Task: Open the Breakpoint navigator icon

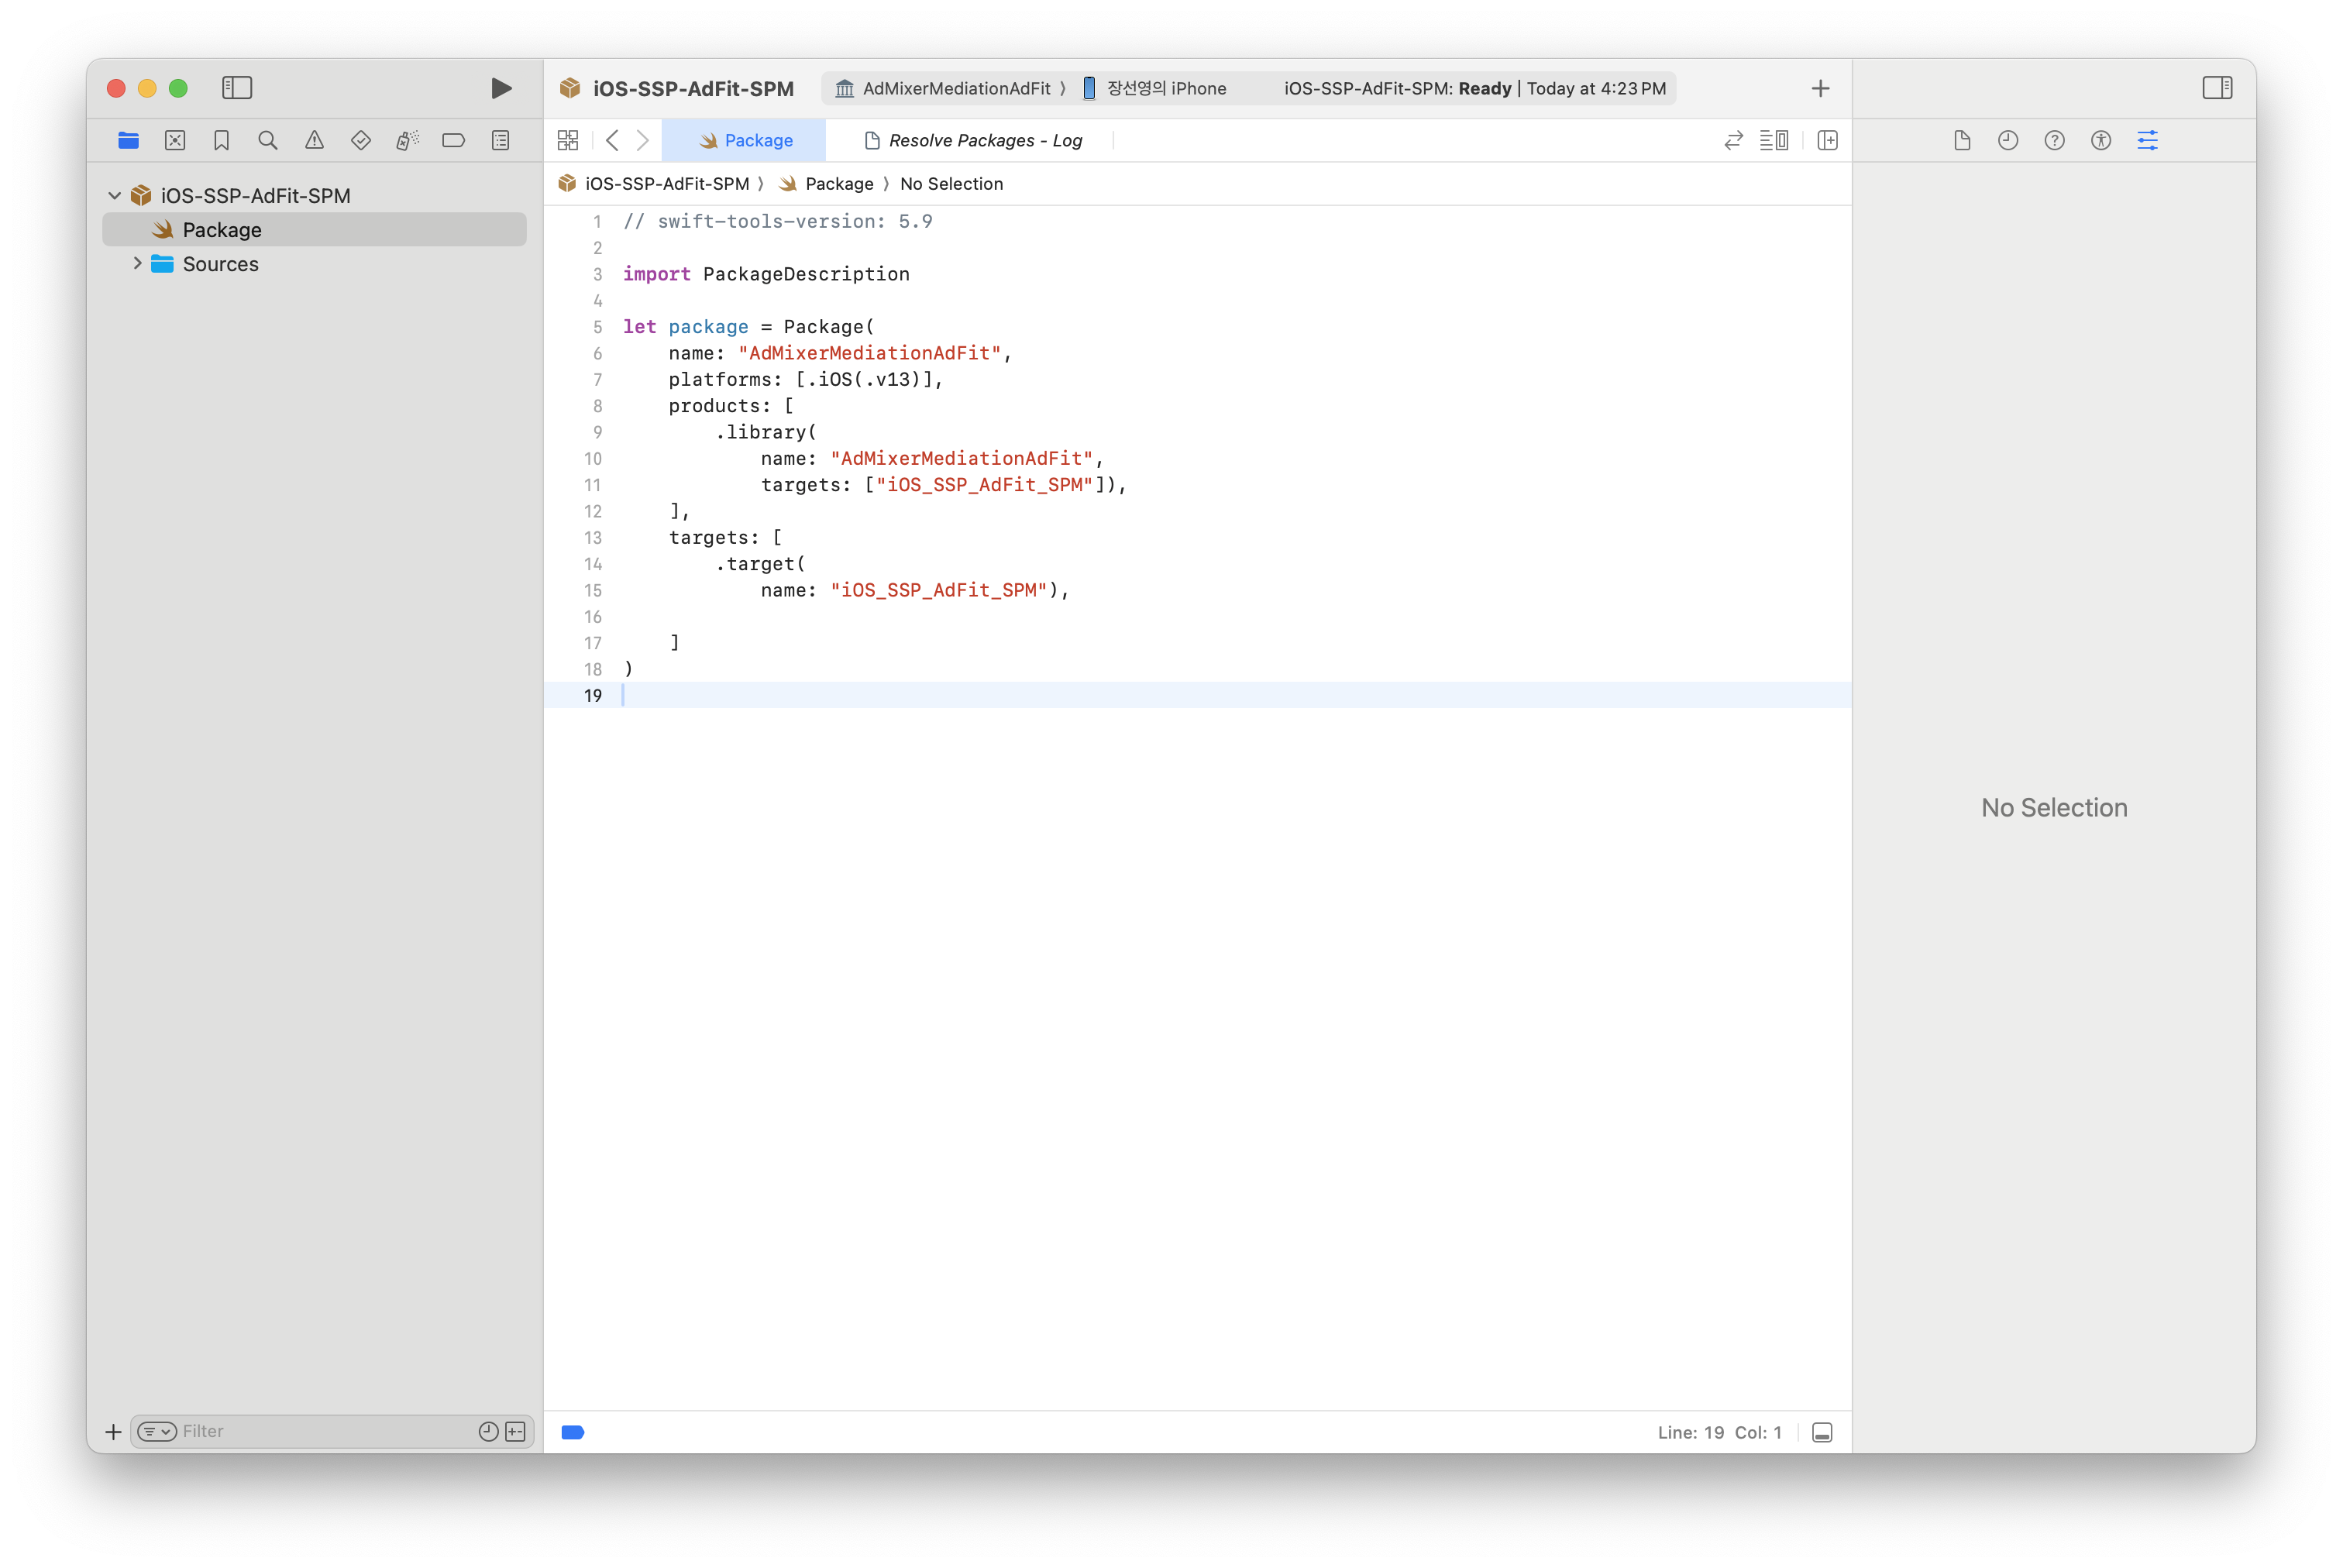Action: (453, 141)
